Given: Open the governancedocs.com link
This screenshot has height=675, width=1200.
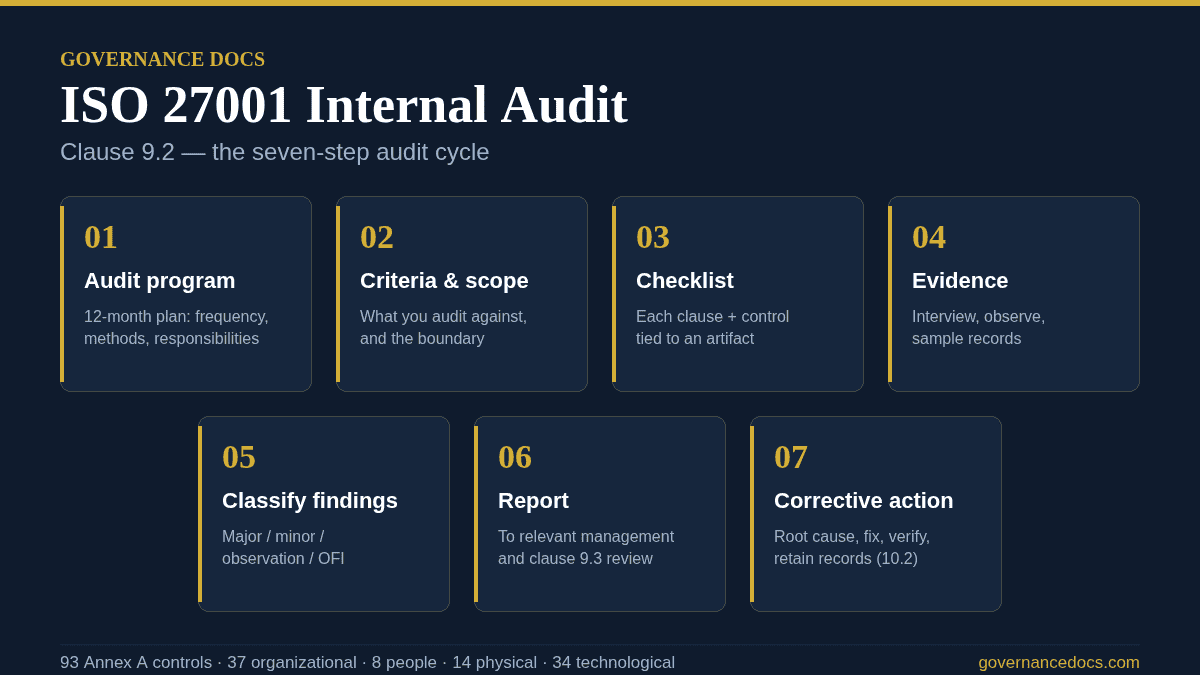Looking at the screenshot, I should pos(1059,663).
